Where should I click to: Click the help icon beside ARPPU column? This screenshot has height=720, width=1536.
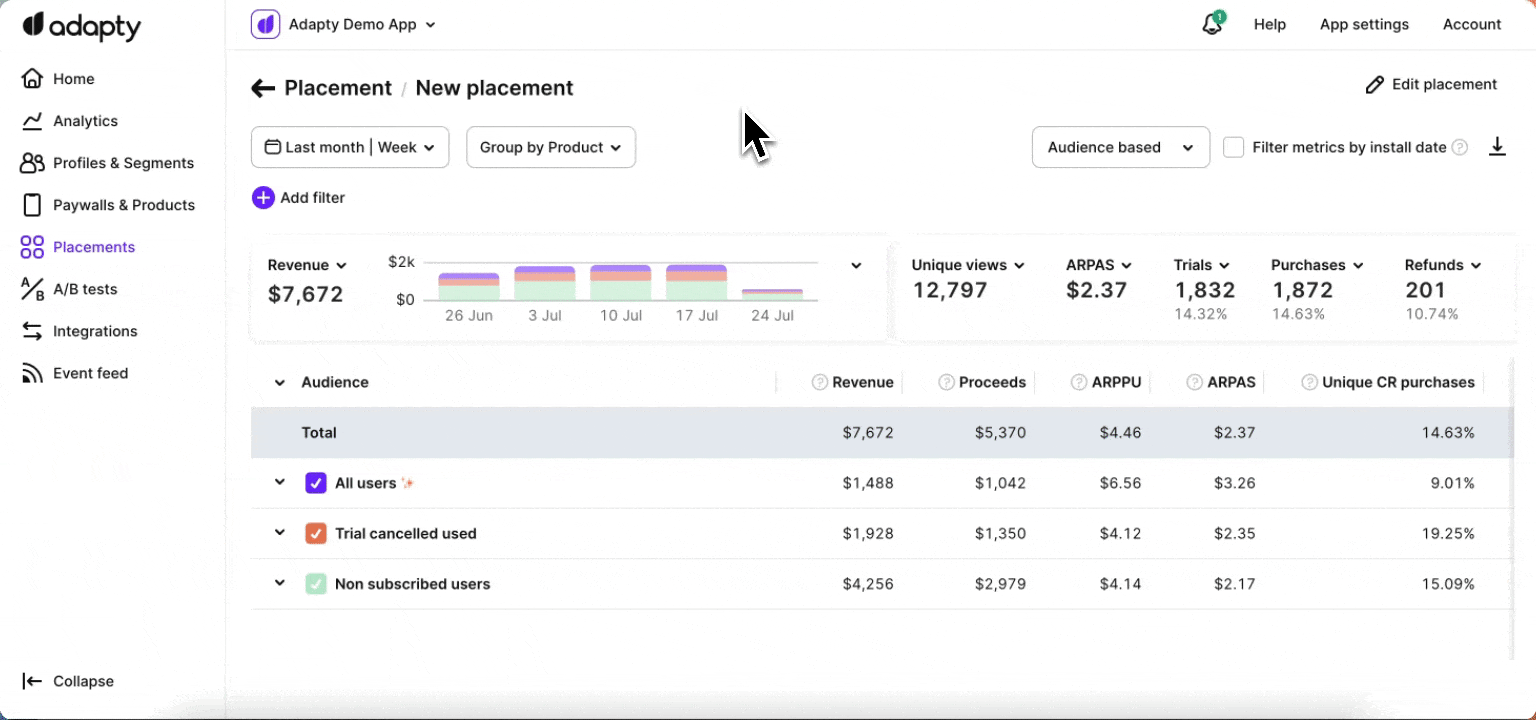pyautogui.click(x=1079, y=382)
